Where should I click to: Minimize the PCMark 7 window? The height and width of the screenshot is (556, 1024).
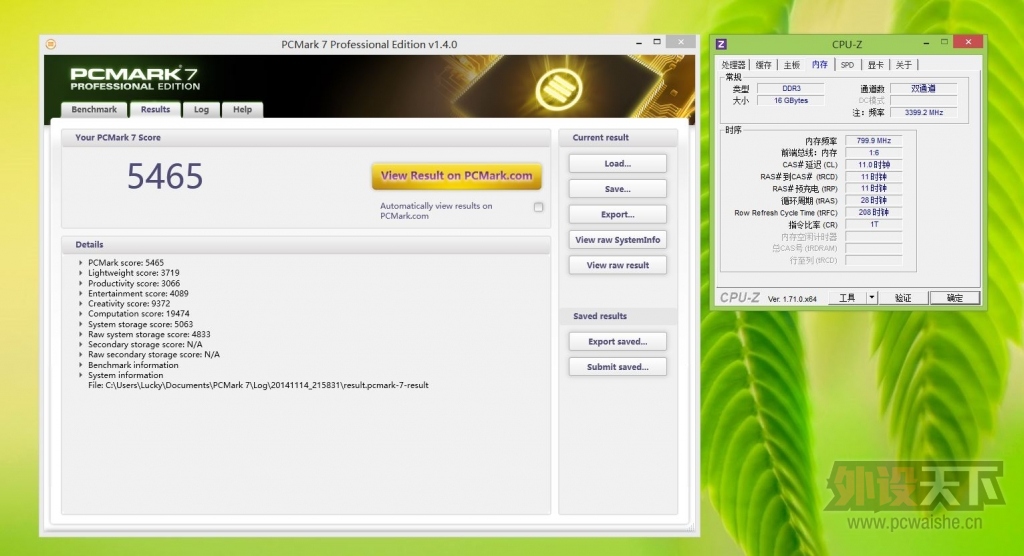pyautogui.click(x=638, y=42)
